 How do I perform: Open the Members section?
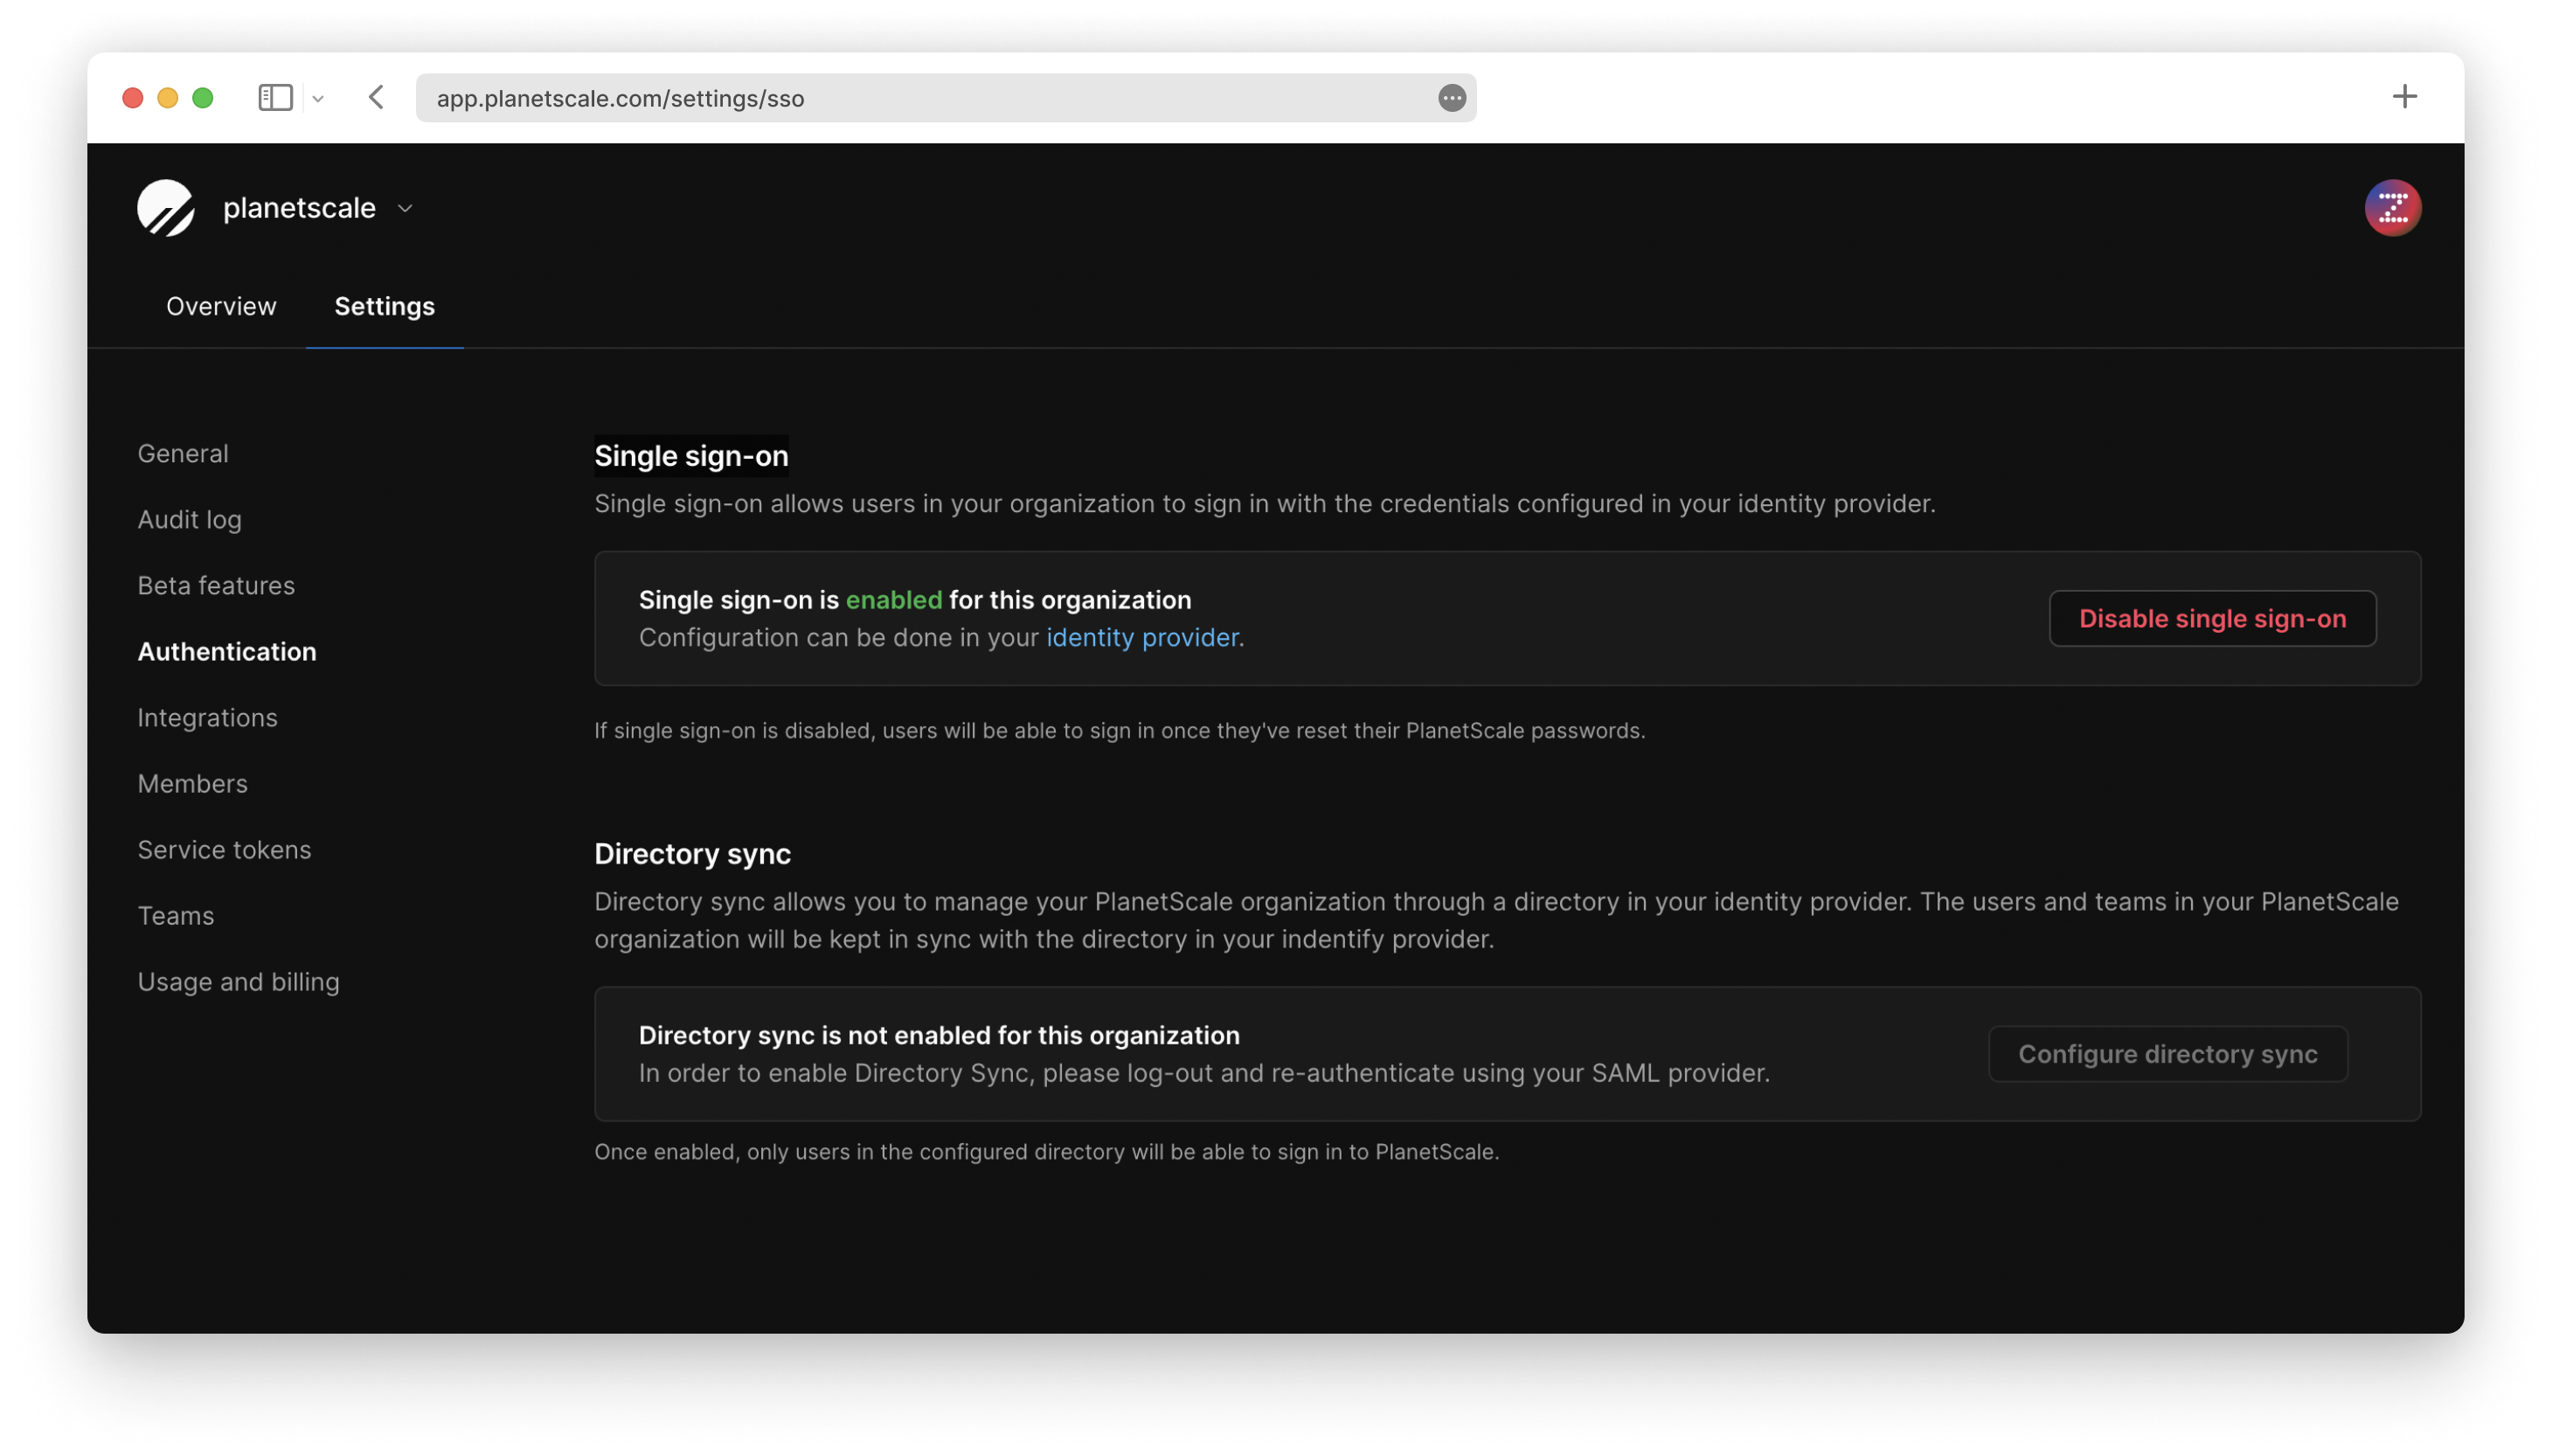(192, 783)
